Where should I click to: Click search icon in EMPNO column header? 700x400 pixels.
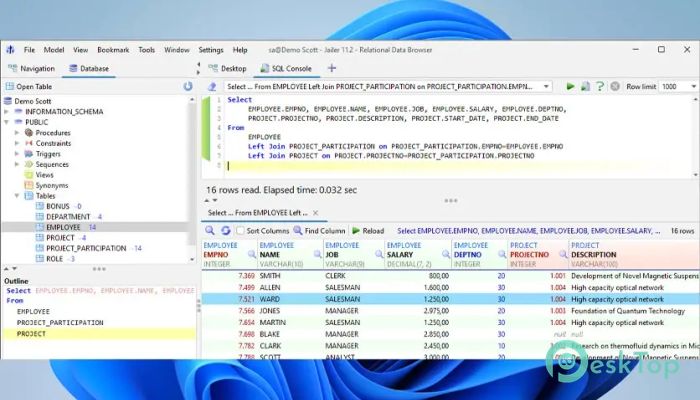pyautogui.click(x=252, y=254)
